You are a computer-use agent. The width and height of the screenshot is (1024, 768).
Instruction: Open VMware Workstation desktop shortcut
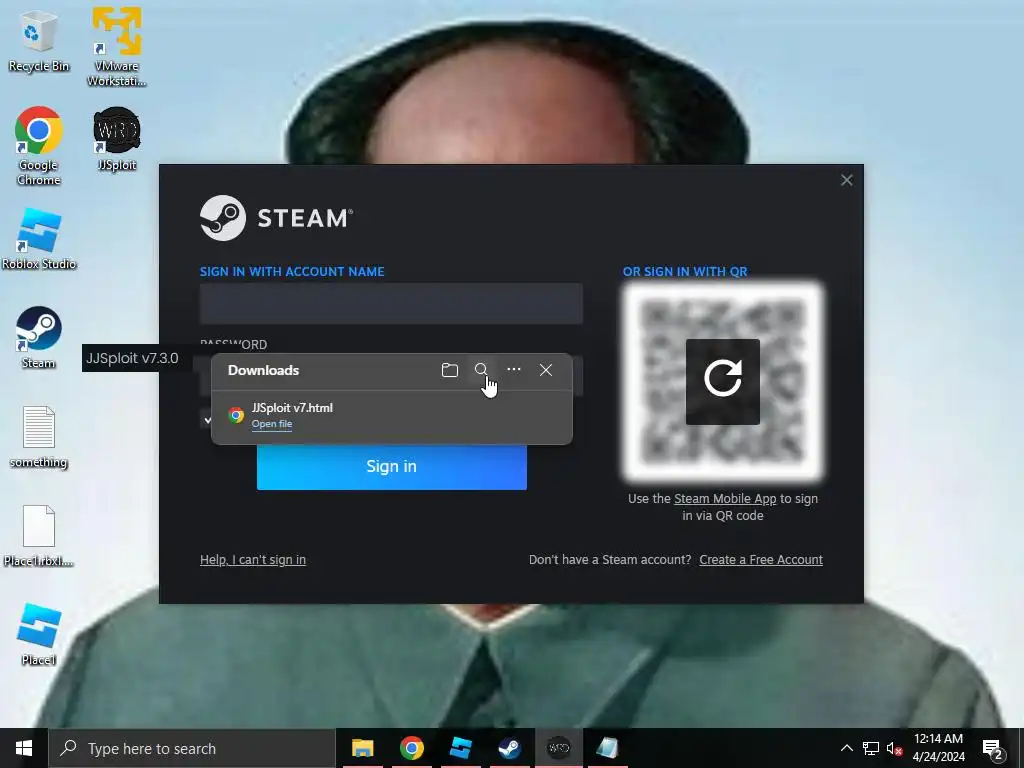click(x=116, y=46)
